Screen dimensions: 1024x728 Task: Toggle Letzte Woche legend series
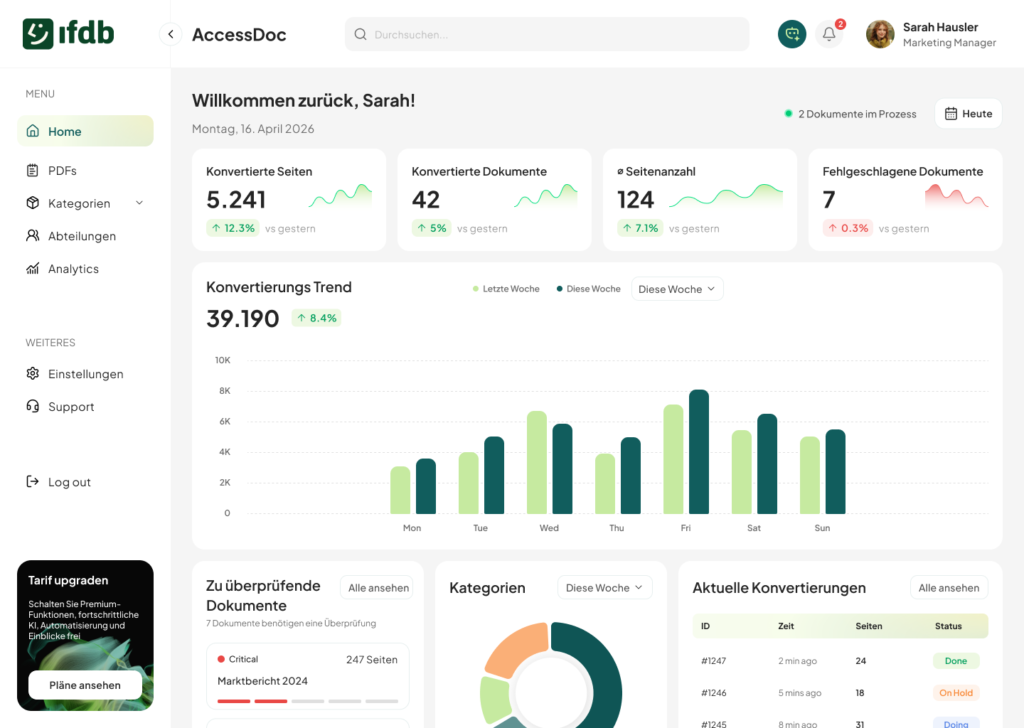point(506,289)
